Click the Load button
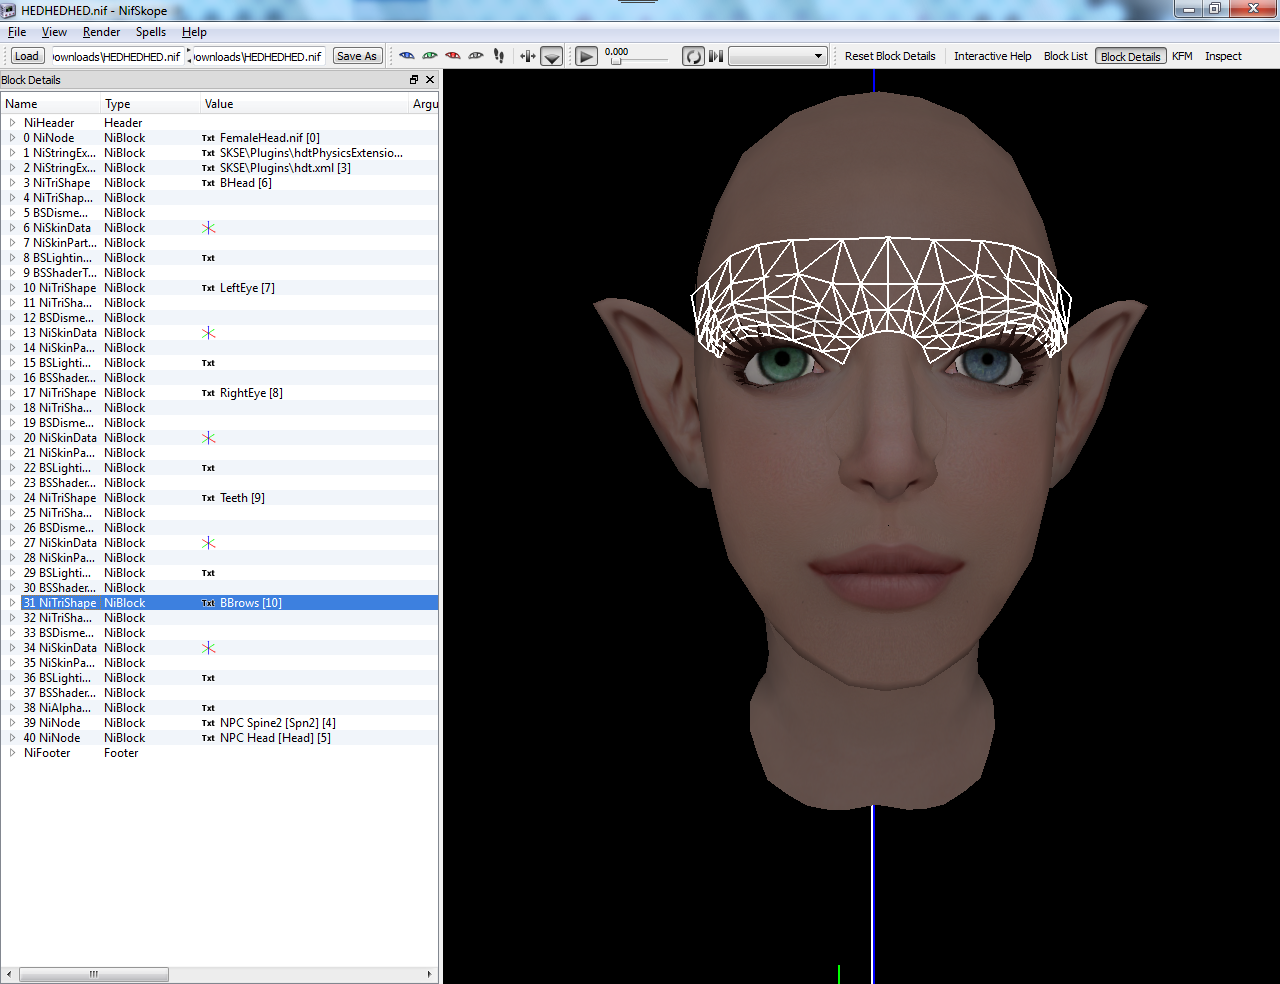Screen dimensions: 1280x984 pyautogui.click(x=27, y=56)
